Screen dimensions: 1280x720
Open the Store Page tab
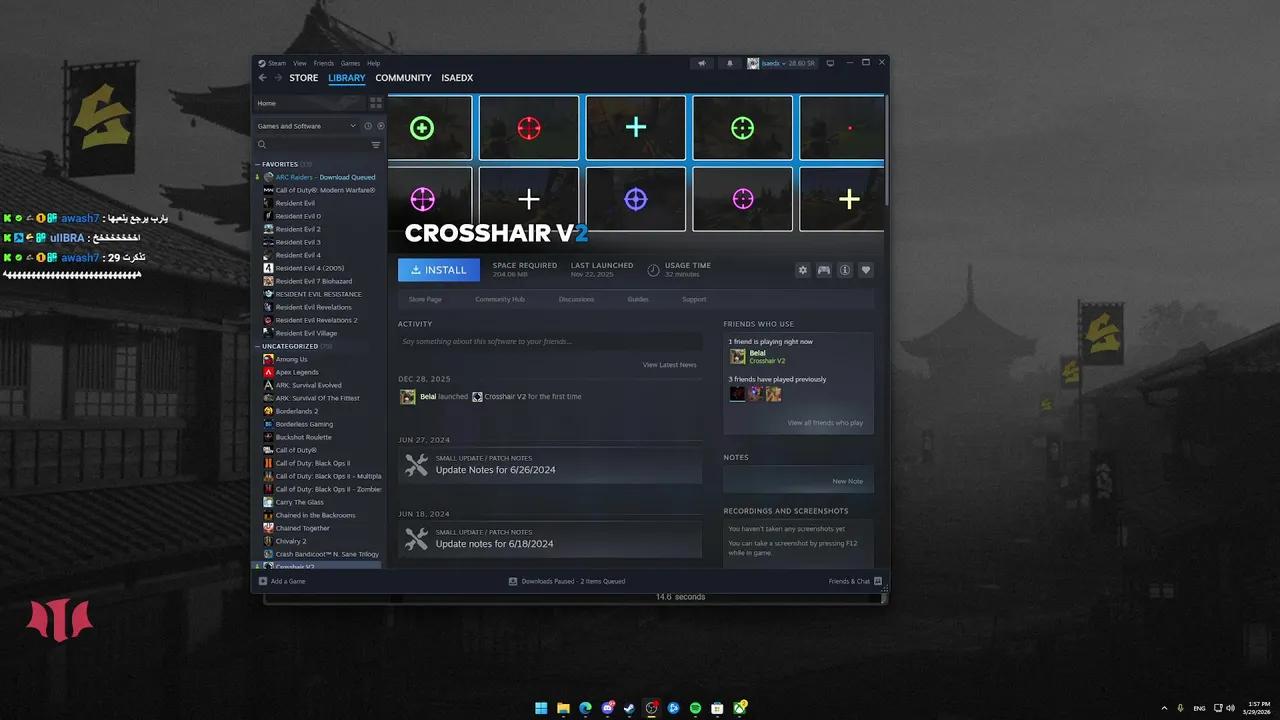425,299
